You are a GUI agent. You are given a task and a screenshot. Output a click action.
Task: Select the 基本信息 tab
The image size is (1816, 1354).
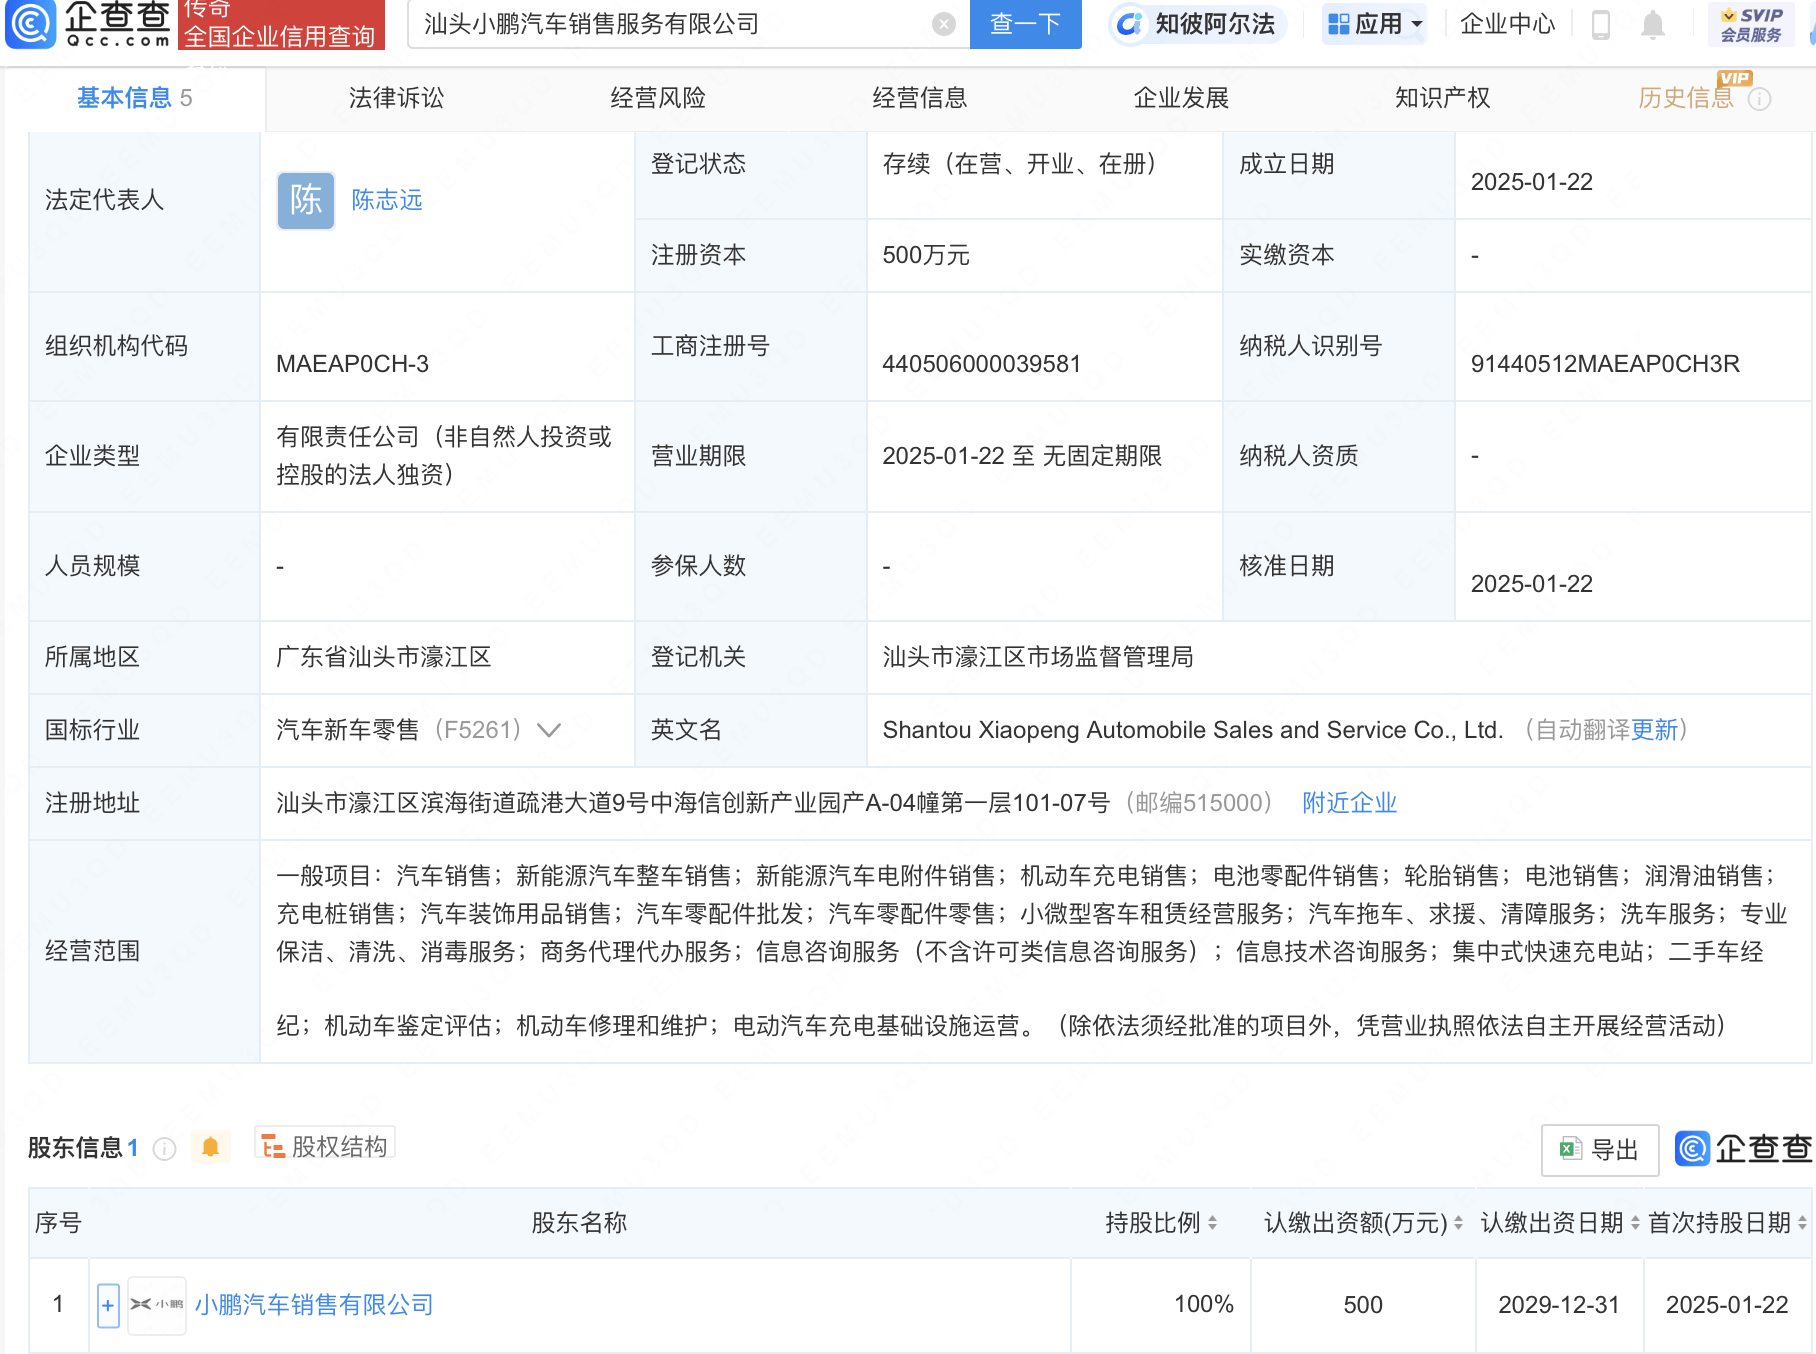134,98
